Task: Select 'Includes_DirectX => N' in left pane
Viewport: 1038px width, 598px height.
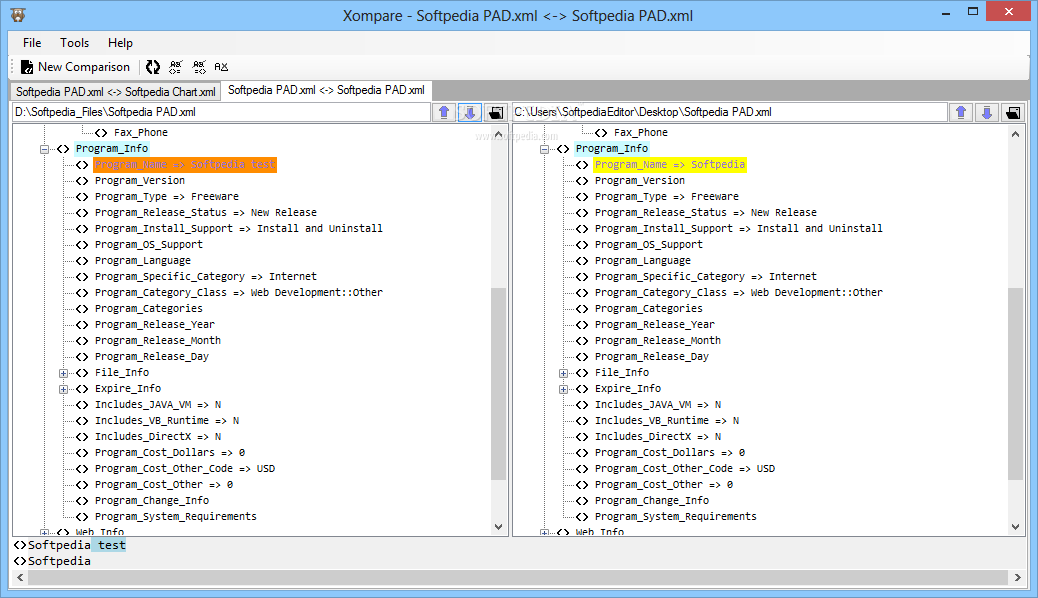Action: coord(158,436)
